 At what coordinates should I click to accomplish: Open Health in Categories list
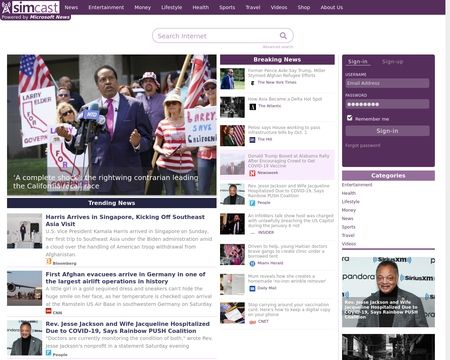point(349,193)
